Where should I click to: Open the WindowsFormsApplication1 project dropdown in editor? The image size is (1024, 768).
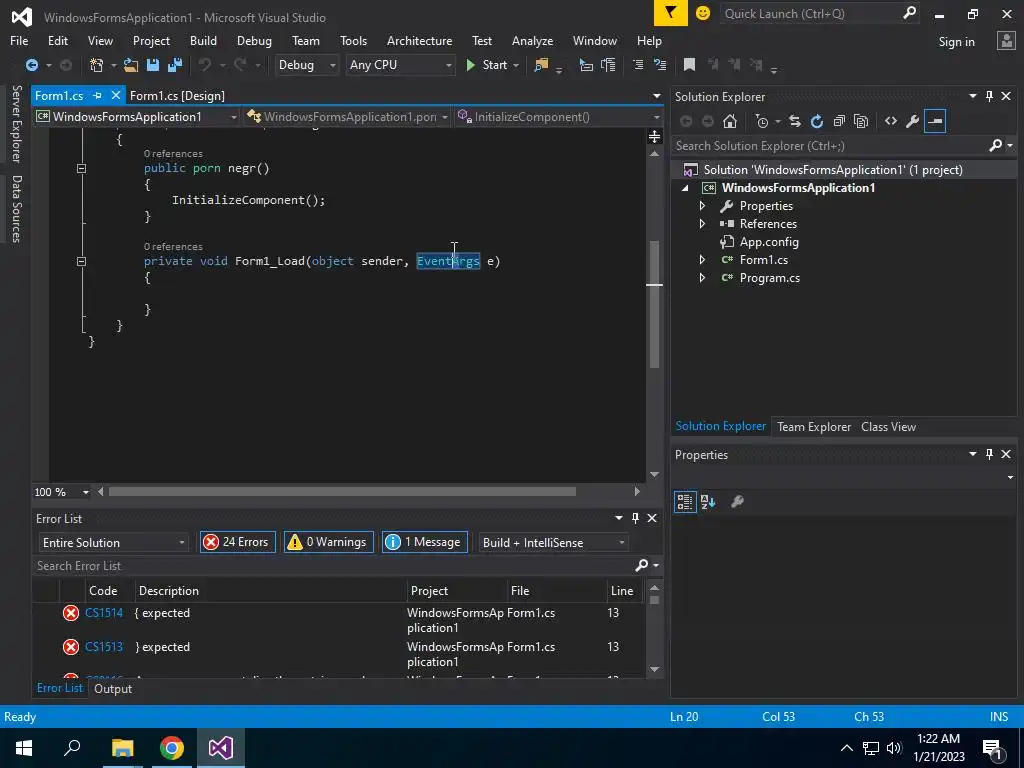point(136,117)
